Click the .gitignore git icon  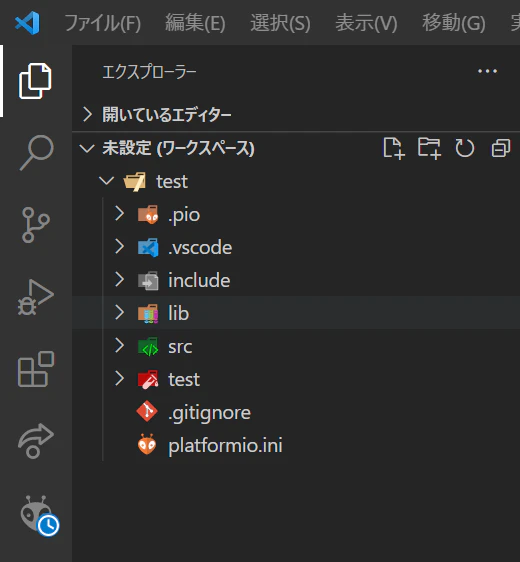coord(147,411)
